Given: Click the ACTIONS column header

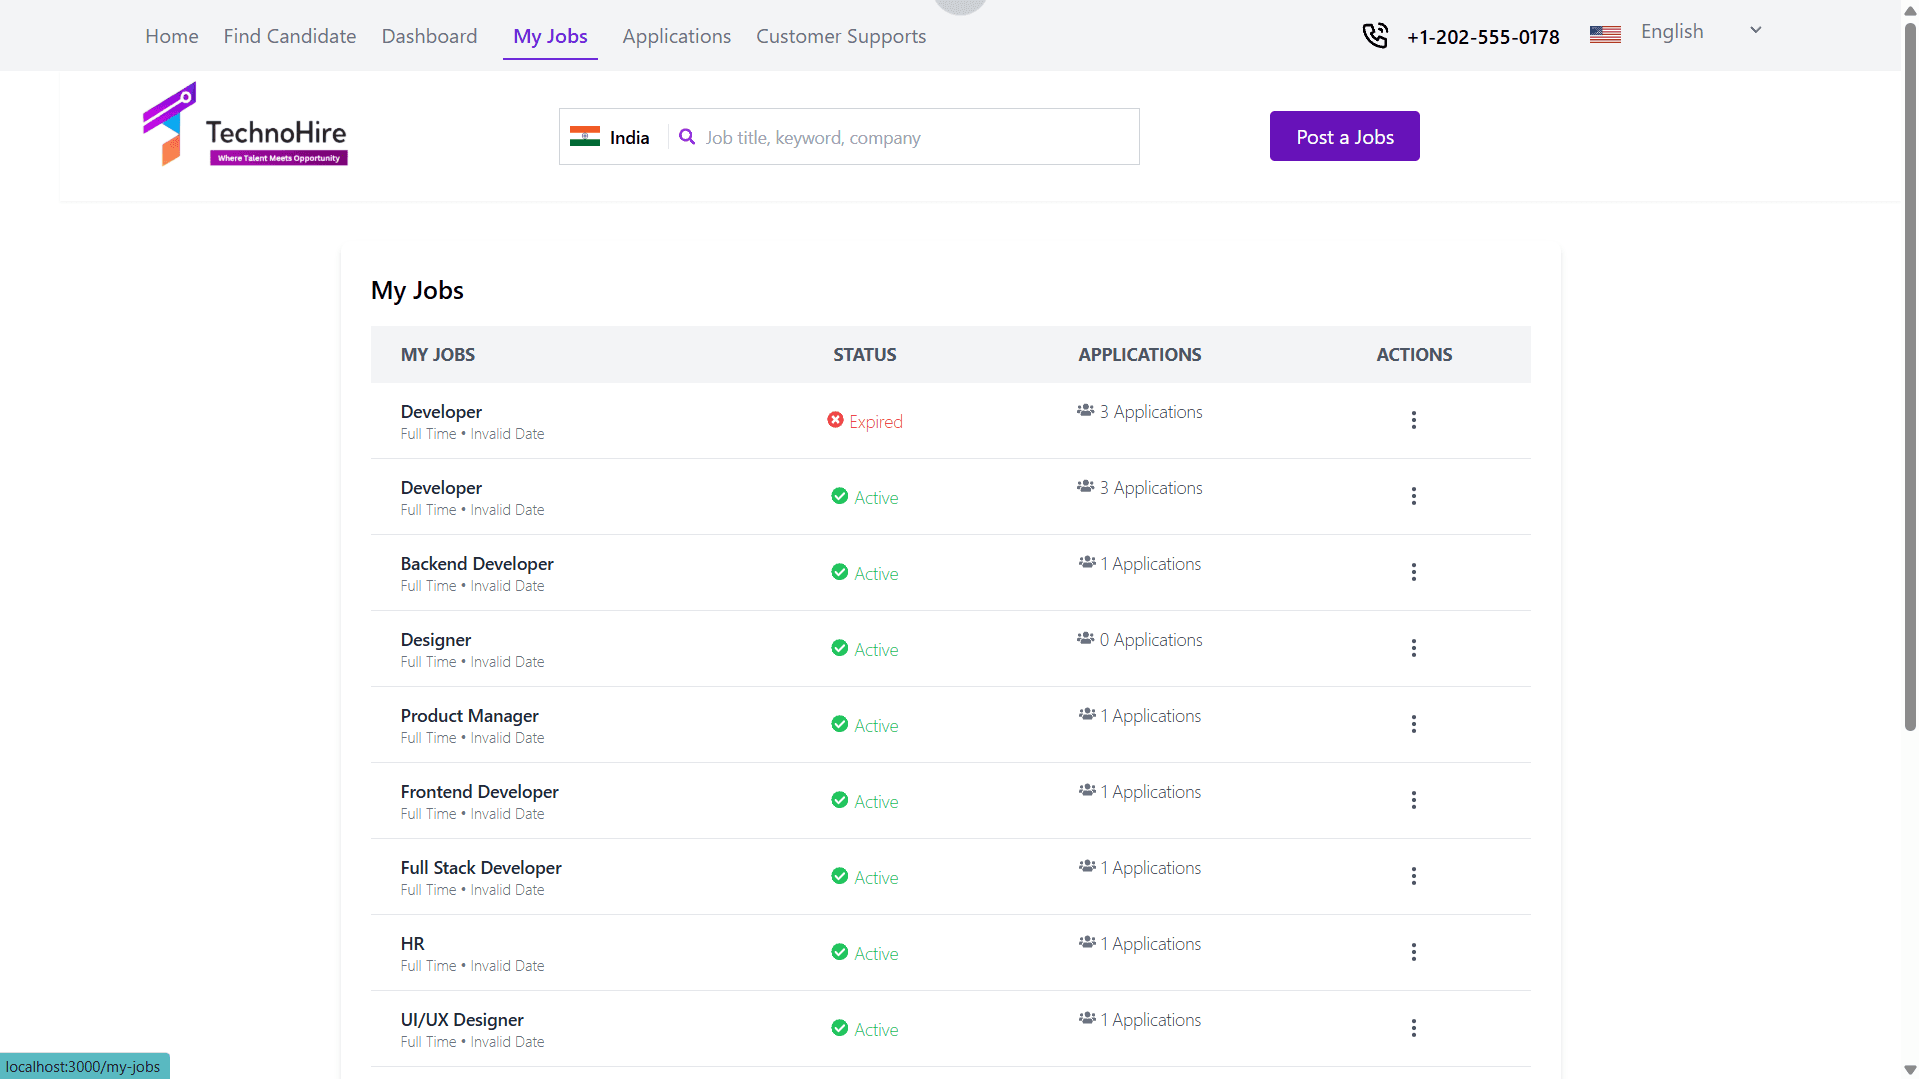Looking at the screenshot, I should point(1414,355).
